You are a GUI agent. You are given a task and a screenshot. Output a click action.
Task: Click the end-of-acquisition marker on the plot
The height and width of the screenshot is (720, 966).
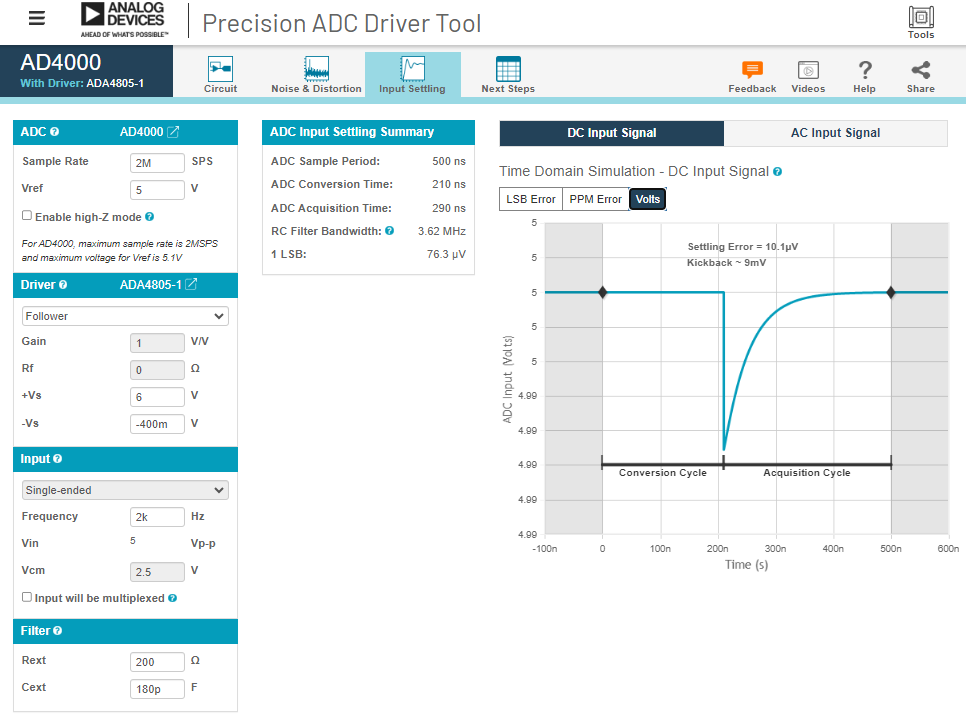click(x=890, y=292)
